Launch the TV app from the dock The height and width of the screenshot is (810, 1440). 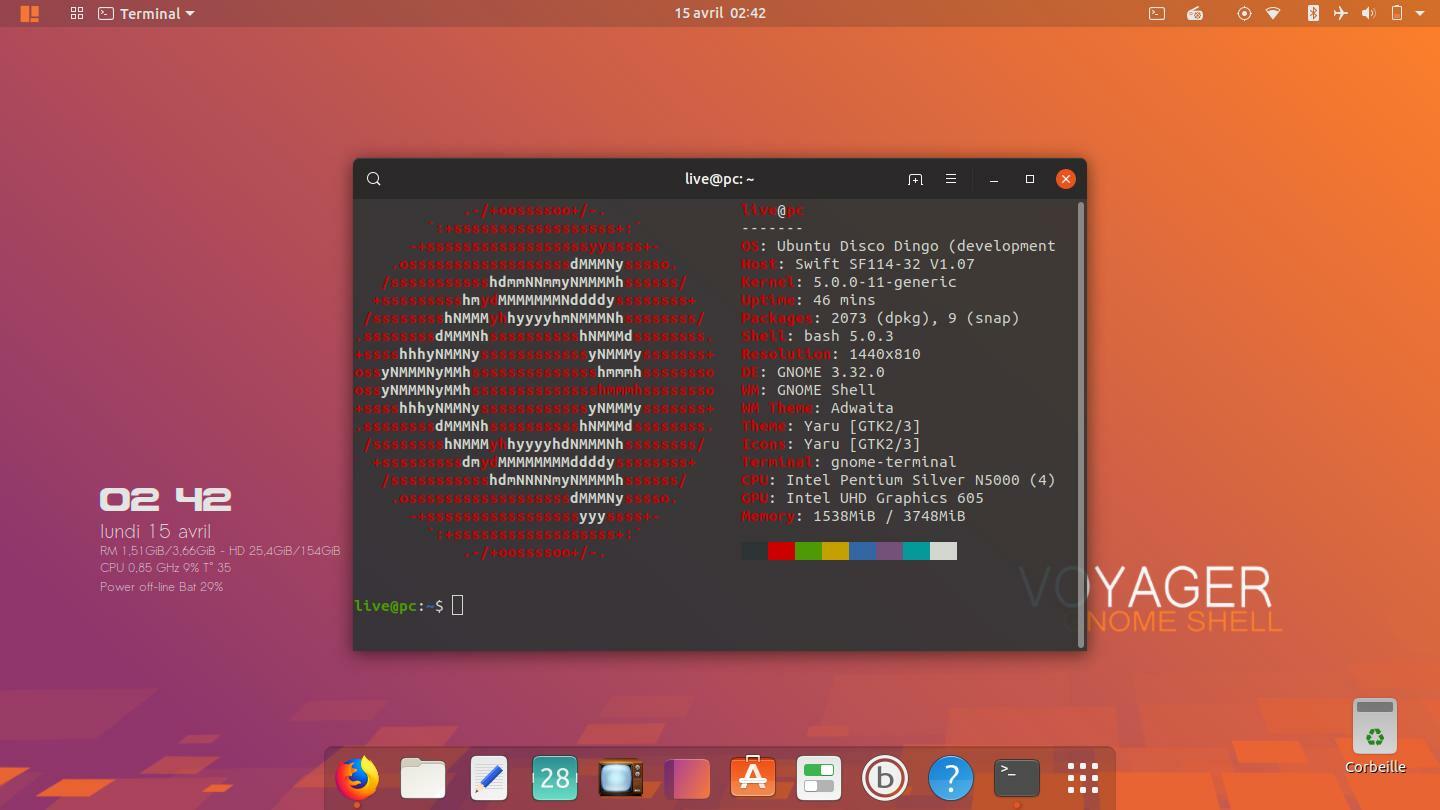click(621, 778)
